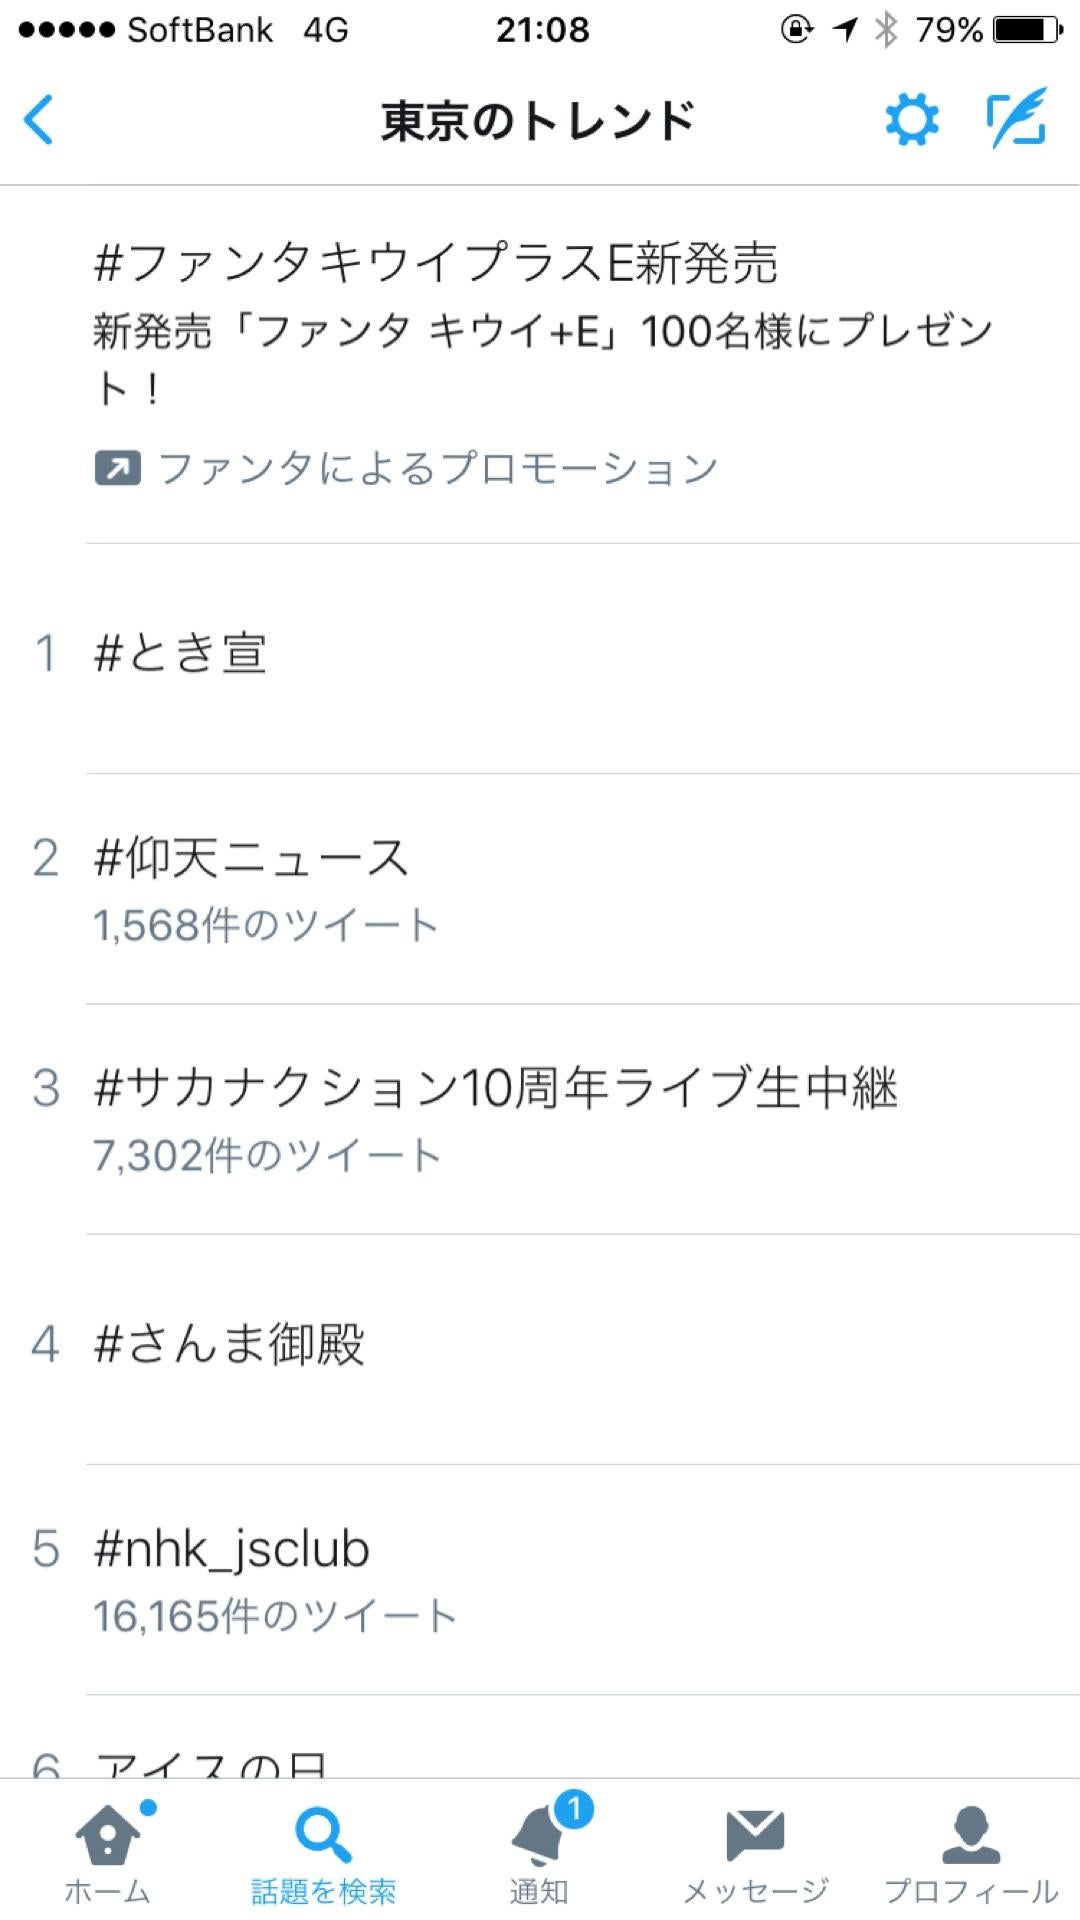This screenshot has height=1920, width=1080.
Task: Tap the 東京のトレンド title
Action: pos(538,121)
